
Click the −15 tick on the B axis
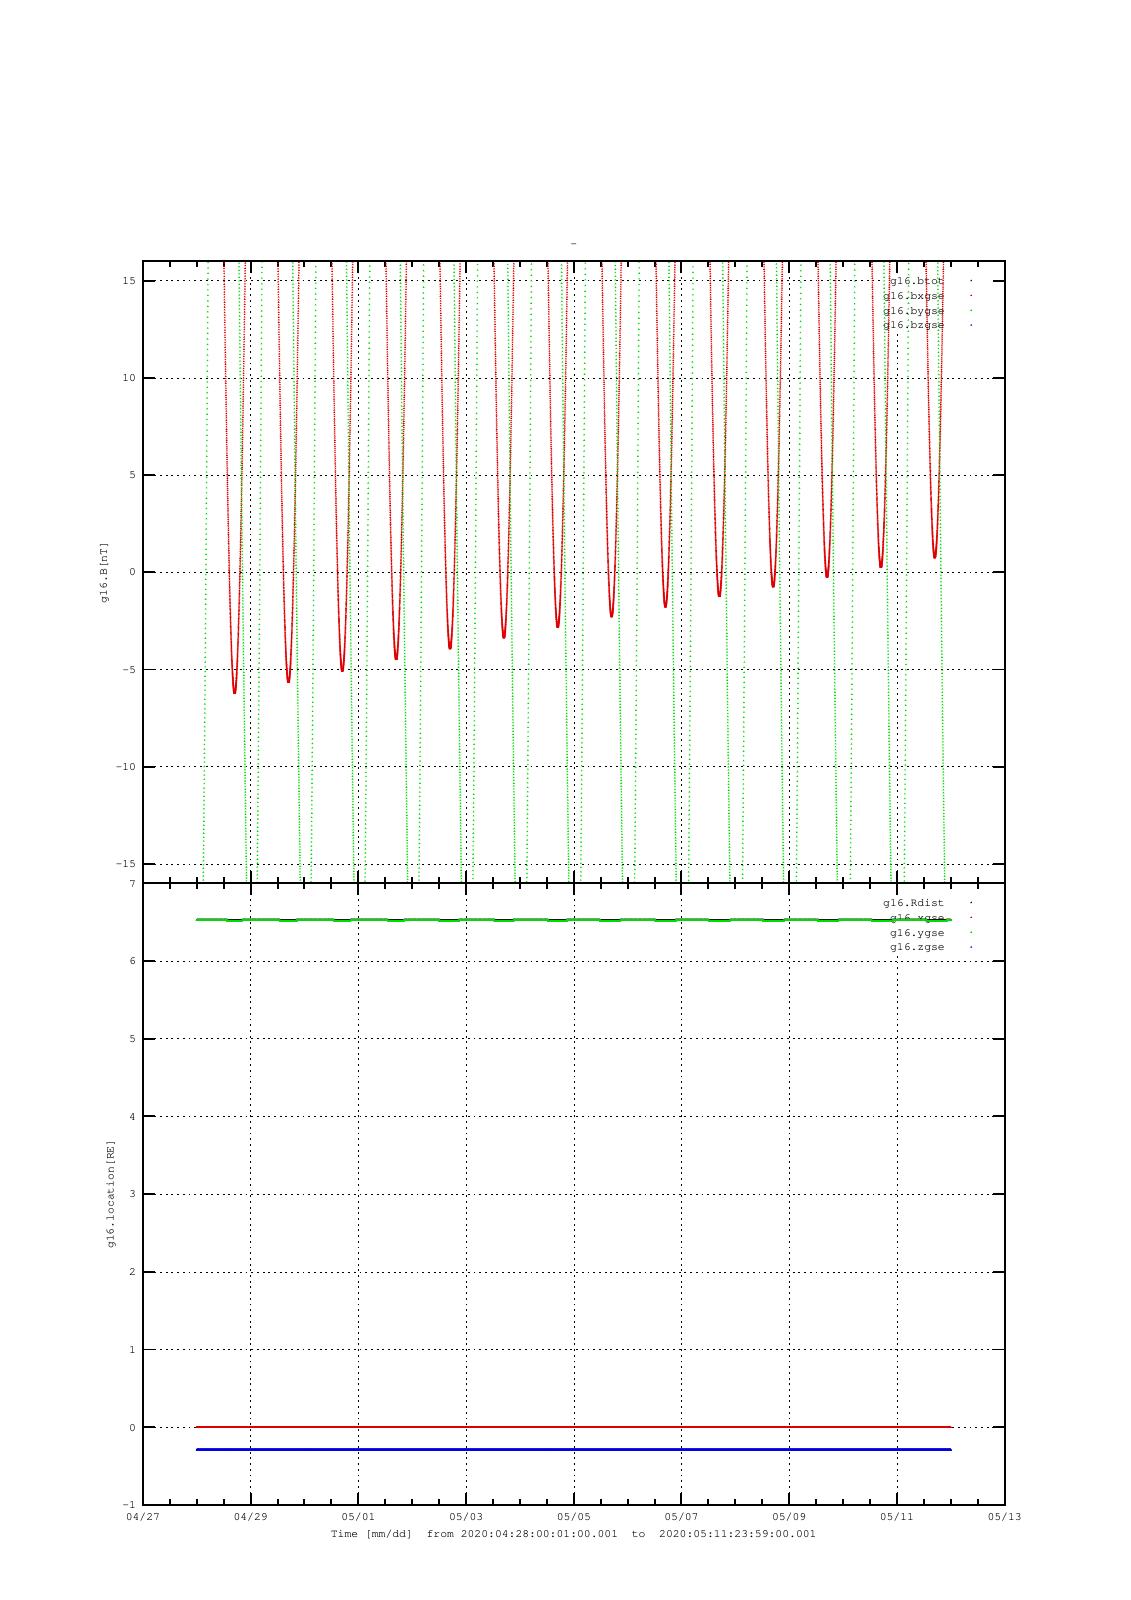[x=126, y=864]
